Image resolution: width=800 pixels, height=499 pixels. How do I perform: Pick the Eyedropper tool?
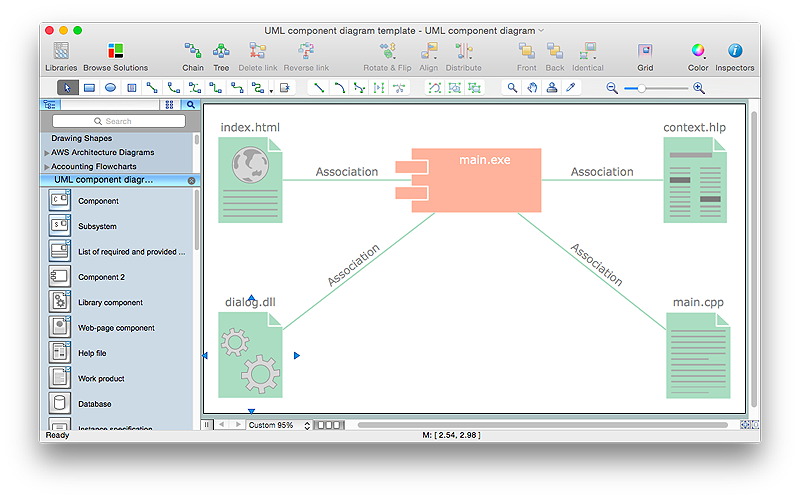coord(571,88)
